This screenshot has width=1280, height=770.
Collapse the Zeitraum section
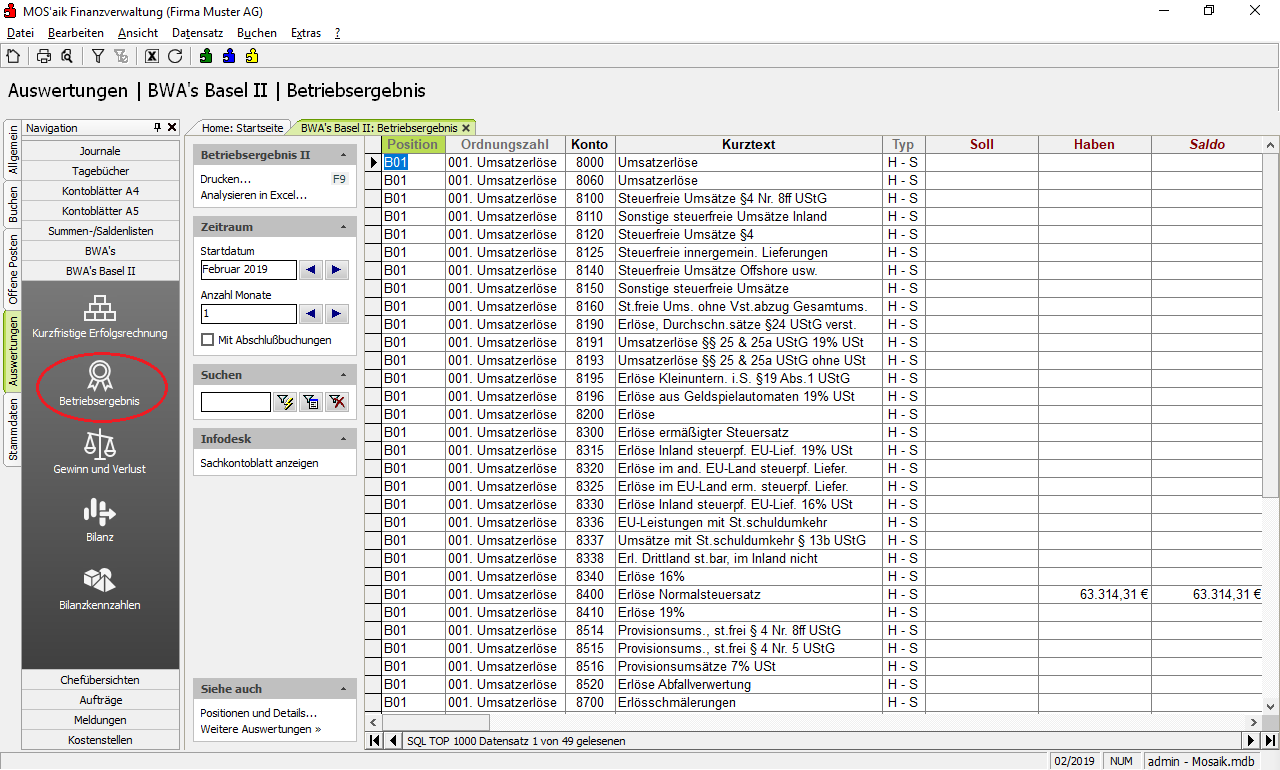pos(344,227)
